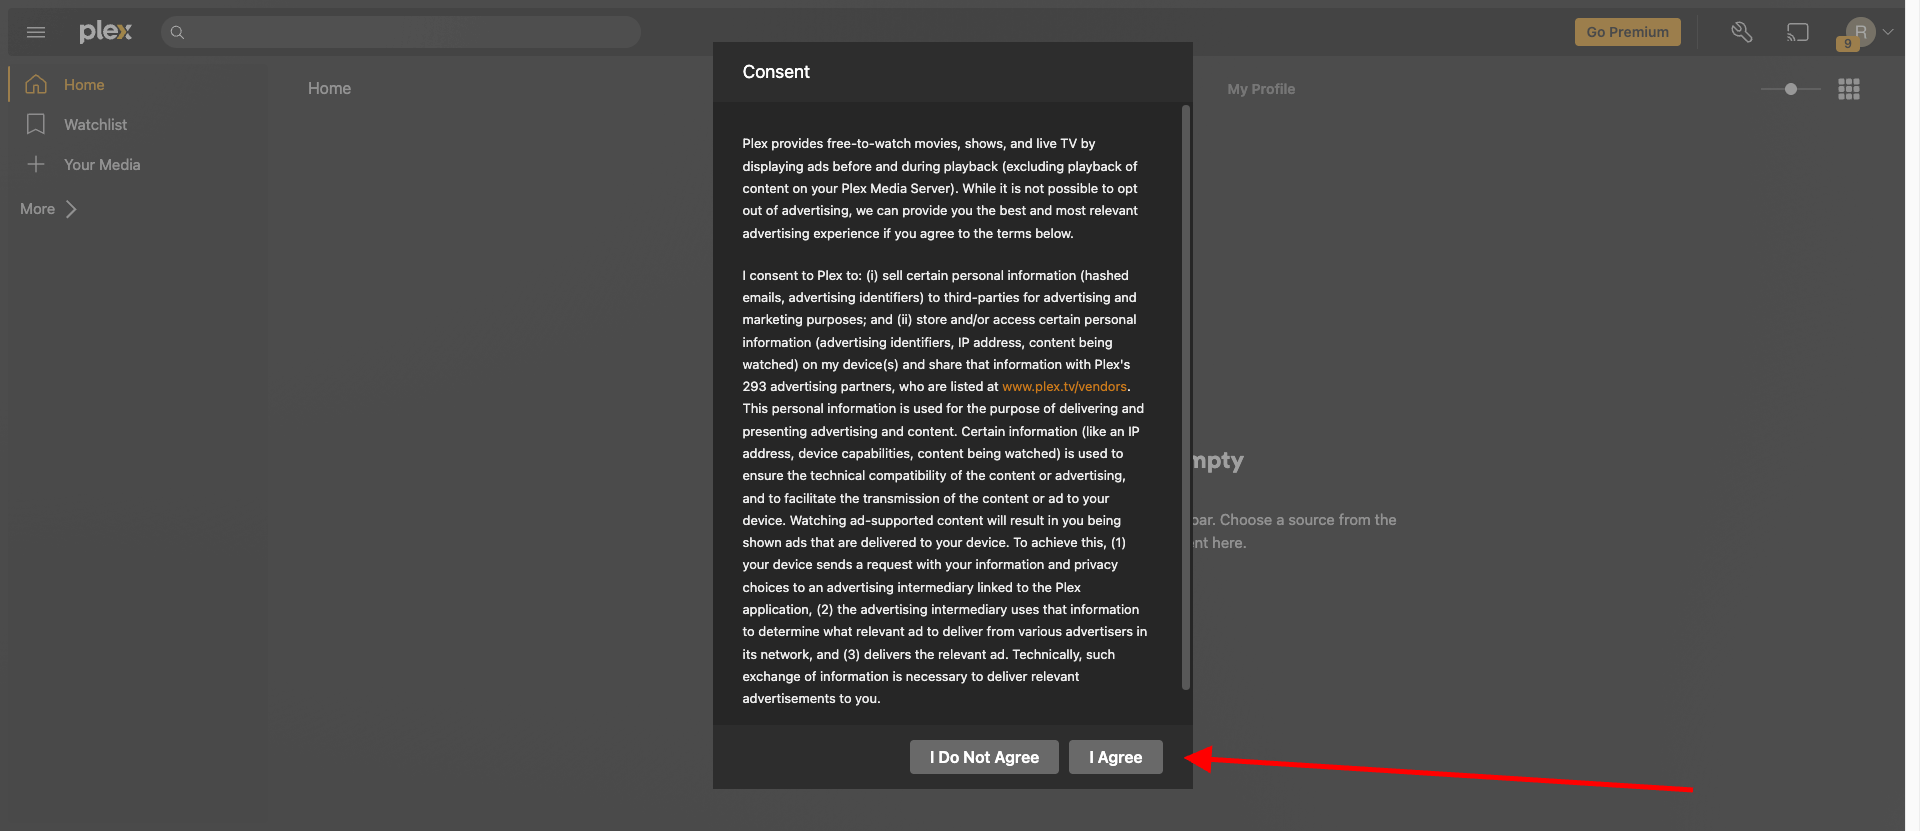
Task: Click the Home page heading
Action: [329, 89]
